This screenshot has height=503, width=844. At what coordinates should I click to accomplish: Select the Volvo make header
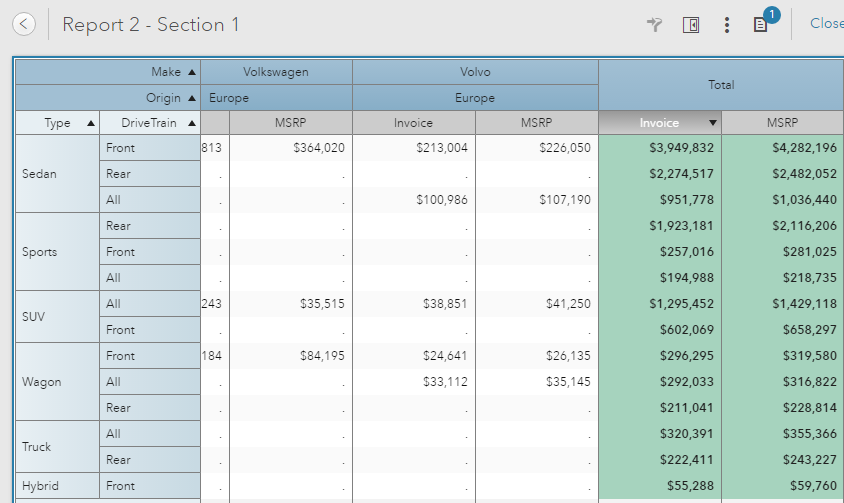pos(475,72)
